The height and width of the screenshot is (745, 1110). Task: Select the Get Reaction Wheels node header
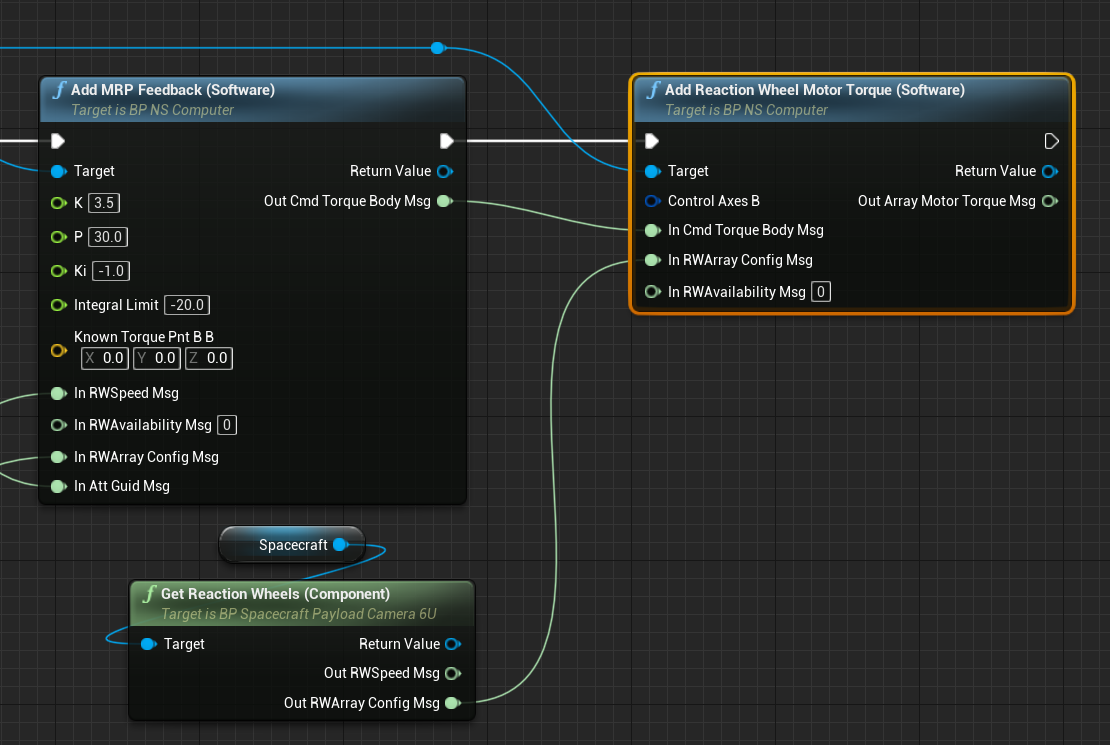click(x=275, y=594)
